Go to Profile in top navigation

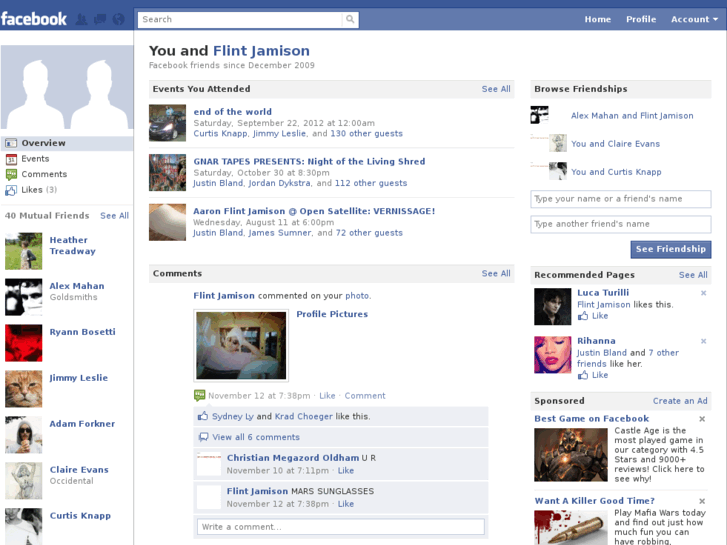(x=641, y=19)
